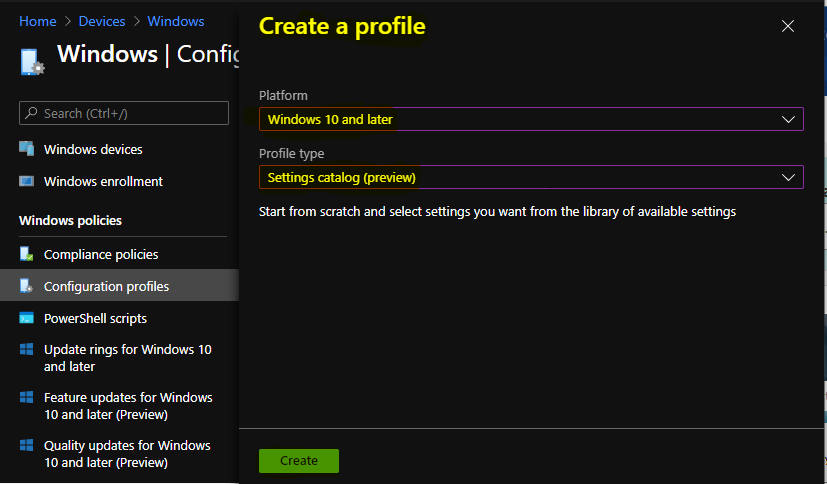
Task: Click the green Create button
Action: point(299,460)
